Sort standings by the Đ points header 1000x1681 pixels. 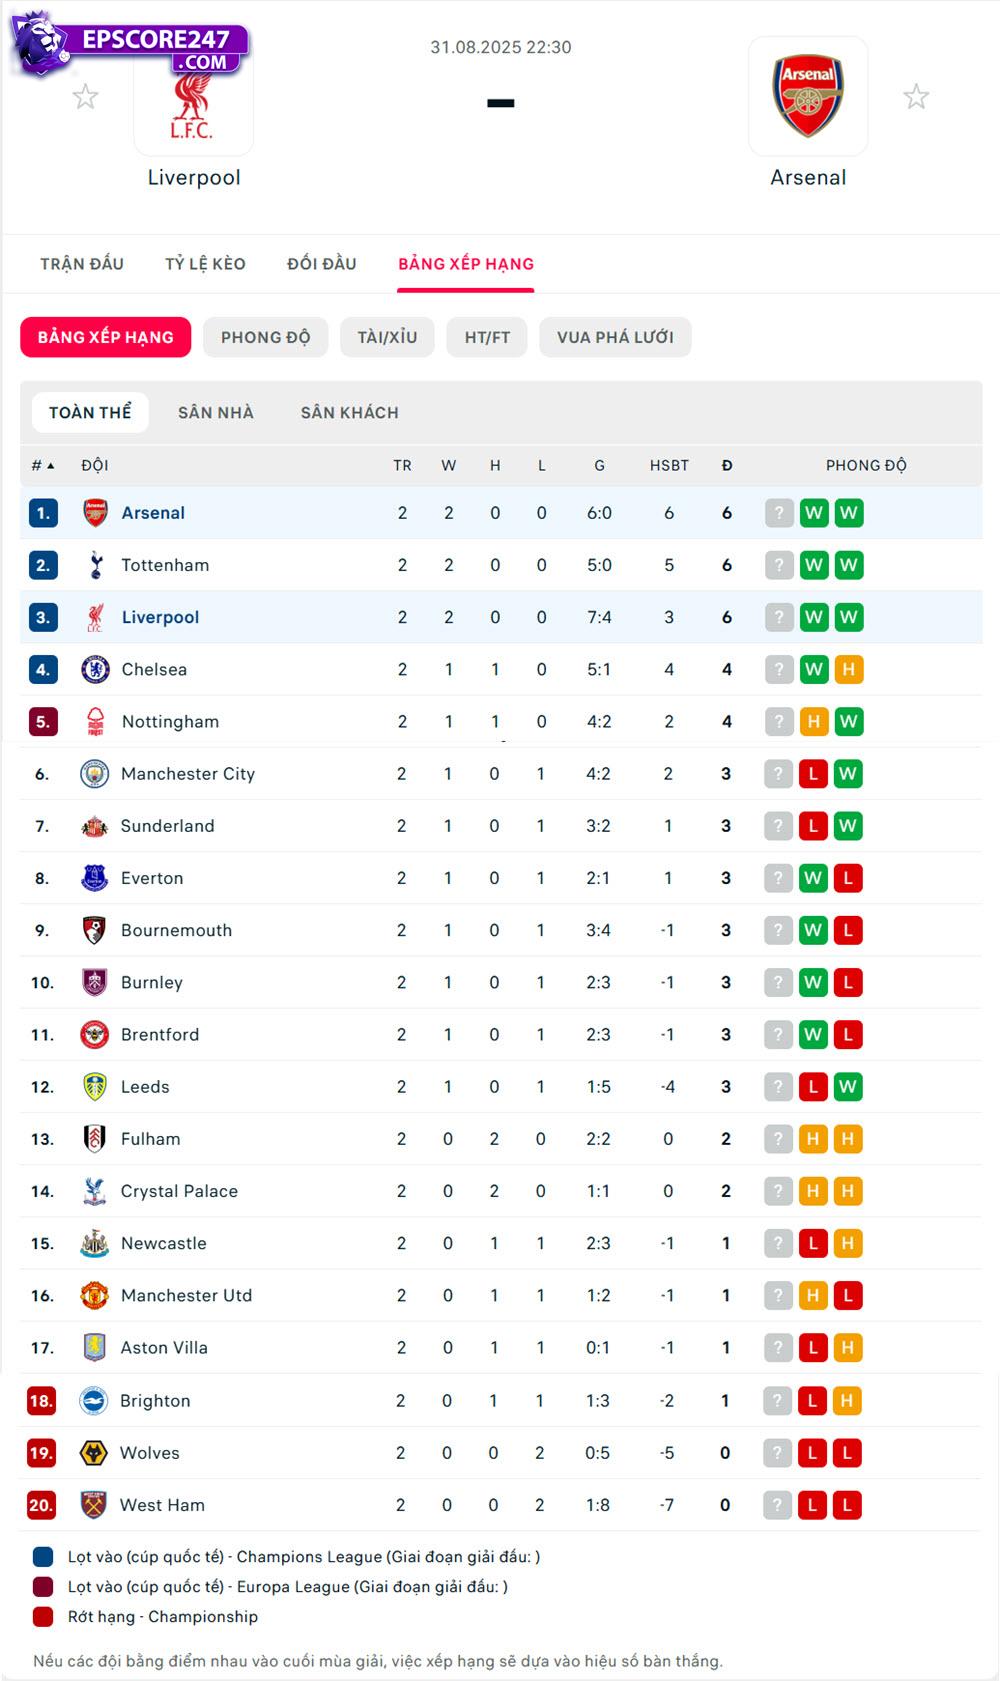click(x=727, y=465)
